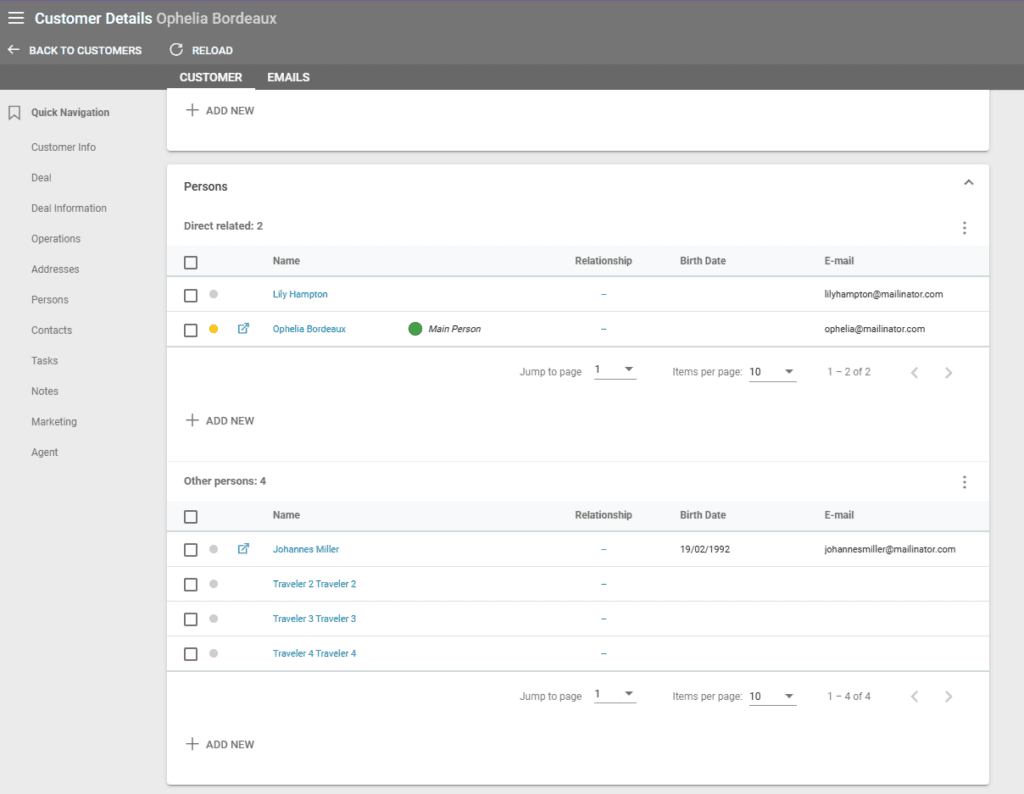This screenshot has height=794, width=1024.
Task: Click the Back to Customers arrow
Action: [14, 50]
